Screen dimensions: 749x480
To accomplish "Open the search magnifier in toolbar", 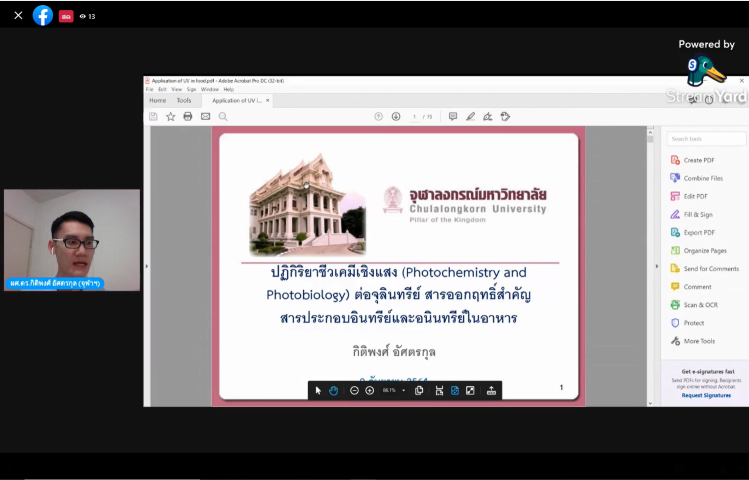I will [x=223, y=117].
